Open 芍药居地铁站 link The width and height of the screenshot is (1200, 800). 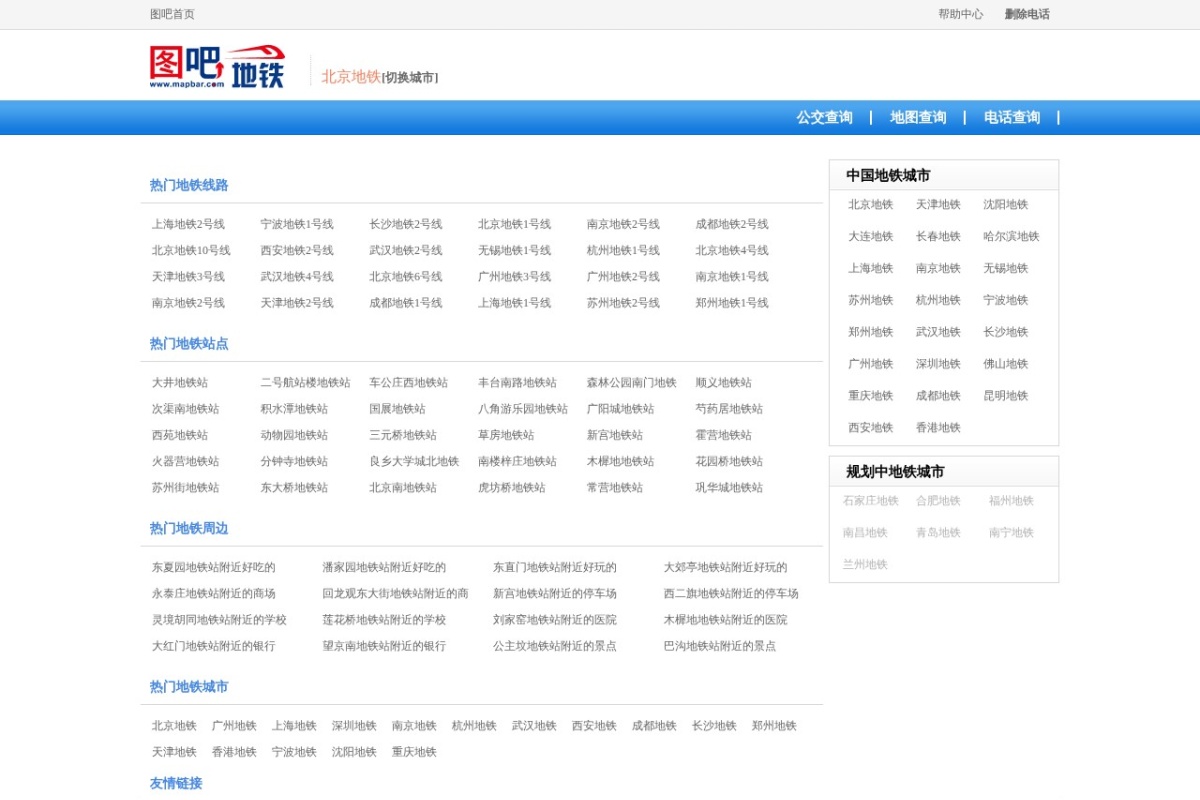coord(729,408)
